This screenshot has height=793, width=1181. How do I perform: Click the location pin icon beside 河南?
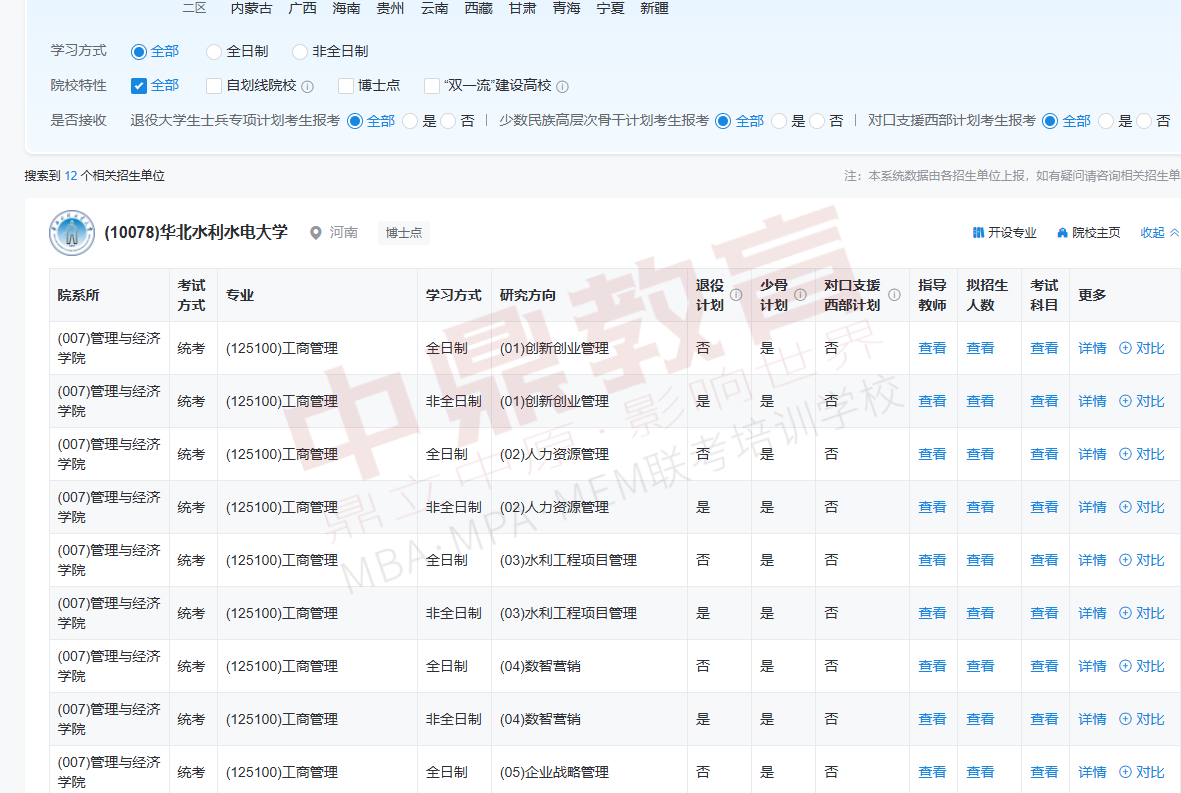(316, 233)
